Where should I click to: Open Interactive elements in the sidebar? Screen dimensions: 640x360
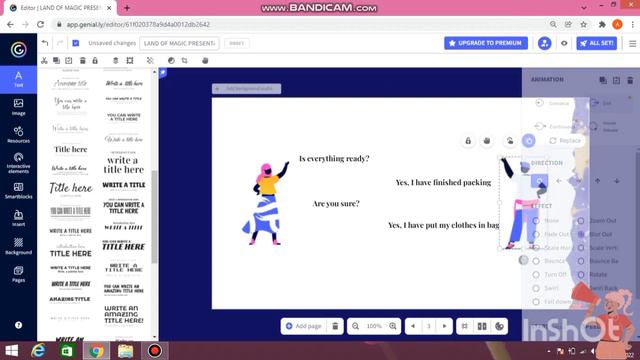(x=18, y=163)
